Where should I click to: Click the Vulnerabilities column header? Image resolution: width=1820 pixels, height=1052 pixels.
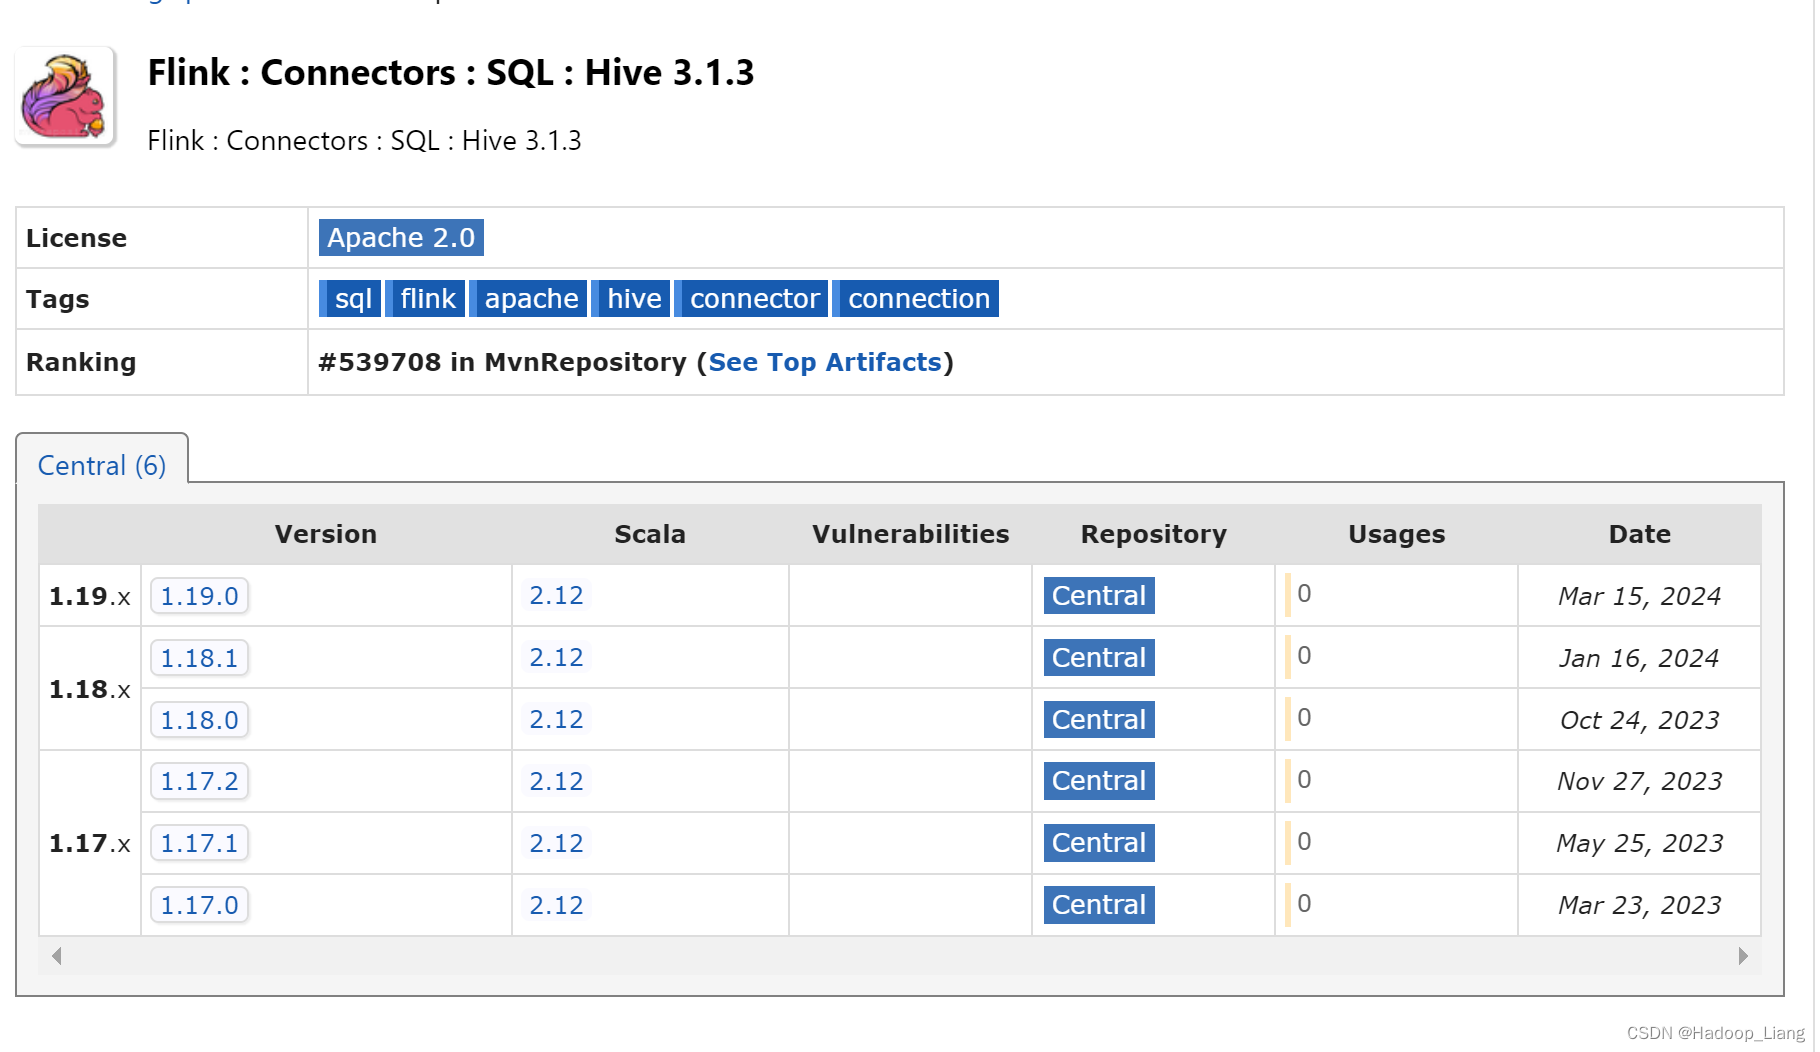(911, 534)
